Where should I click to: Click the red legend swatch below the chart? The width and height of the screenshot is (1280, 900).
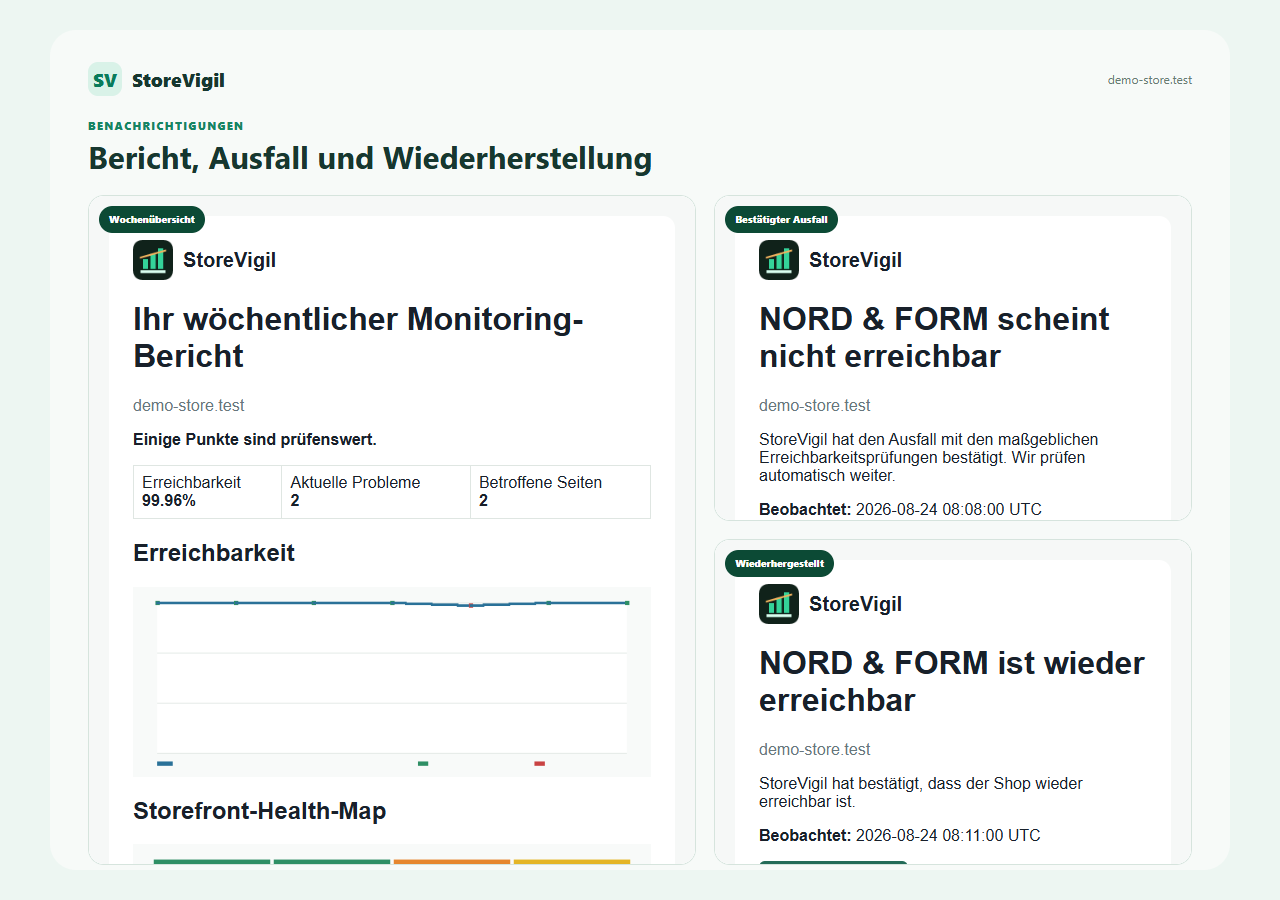point(539,764)
